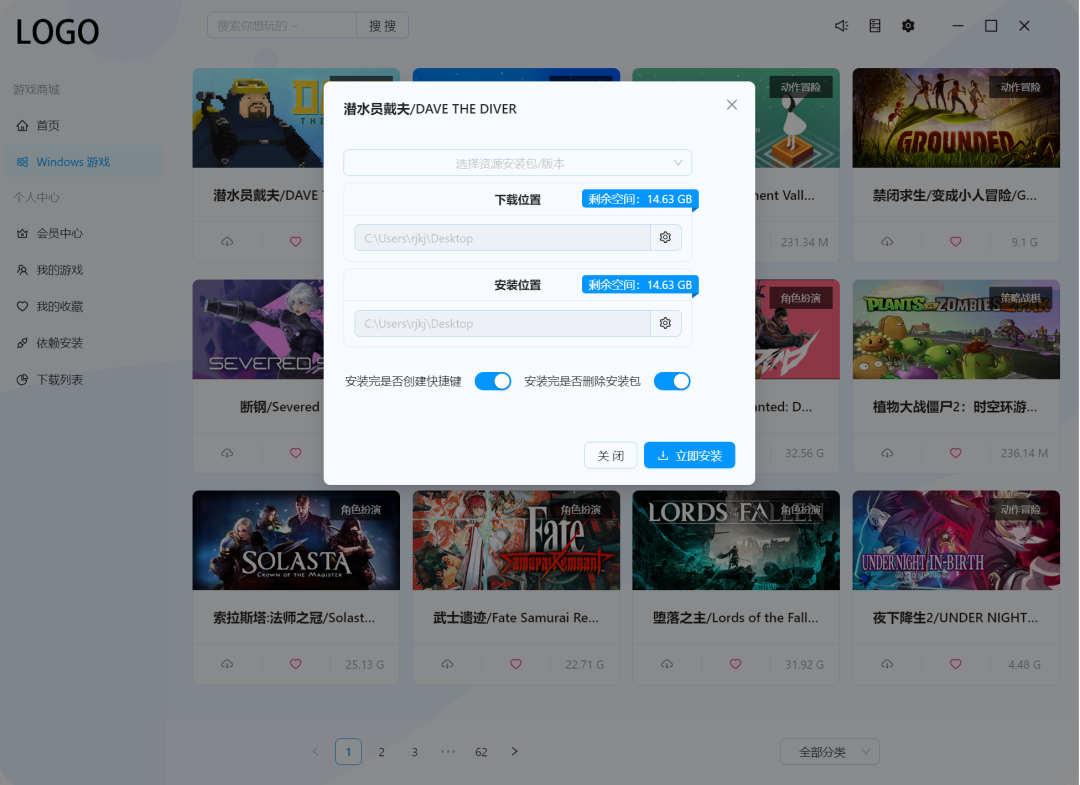
Task: Toggle delete package after install switch
Action: click(x=672, y=381)
